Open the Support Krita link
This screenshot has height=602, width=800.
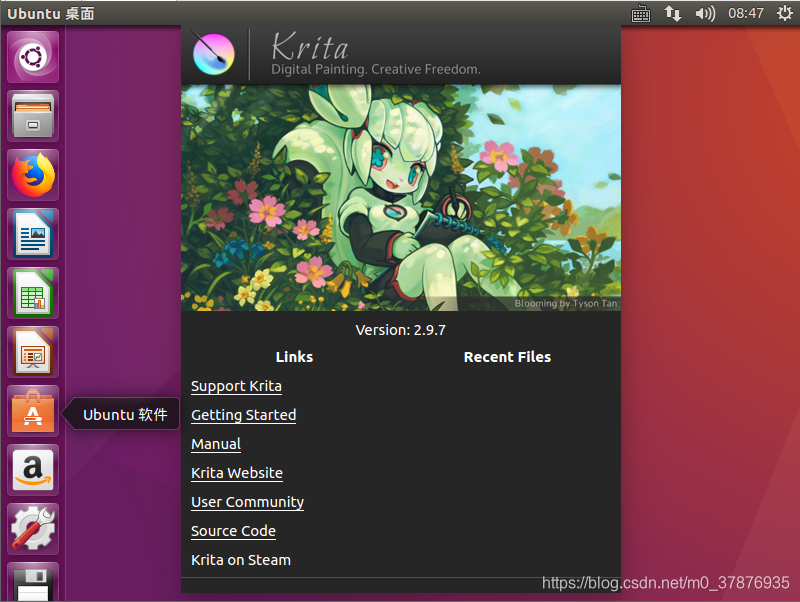click(x=236, y=386)
